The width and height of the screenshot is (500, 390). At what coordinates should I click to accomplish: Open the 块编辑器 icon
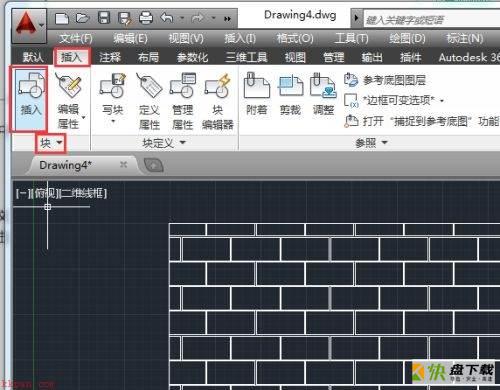tap(217, 86)
